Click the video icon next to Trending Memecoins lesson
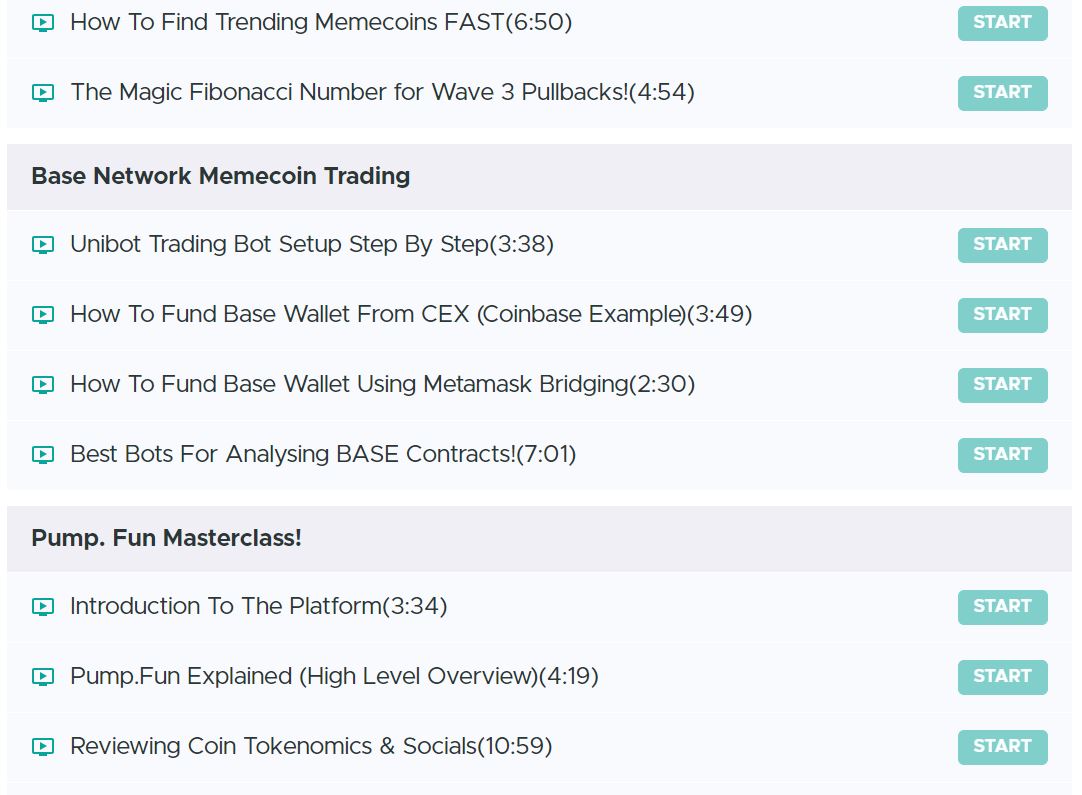This screenshot has height=795, width=1082. coord(42,22)
